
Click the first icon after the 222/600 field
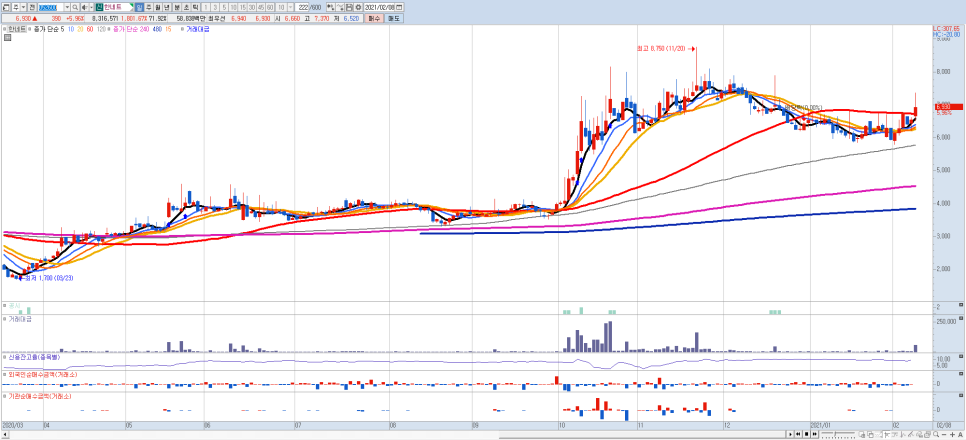pos(330,7)
